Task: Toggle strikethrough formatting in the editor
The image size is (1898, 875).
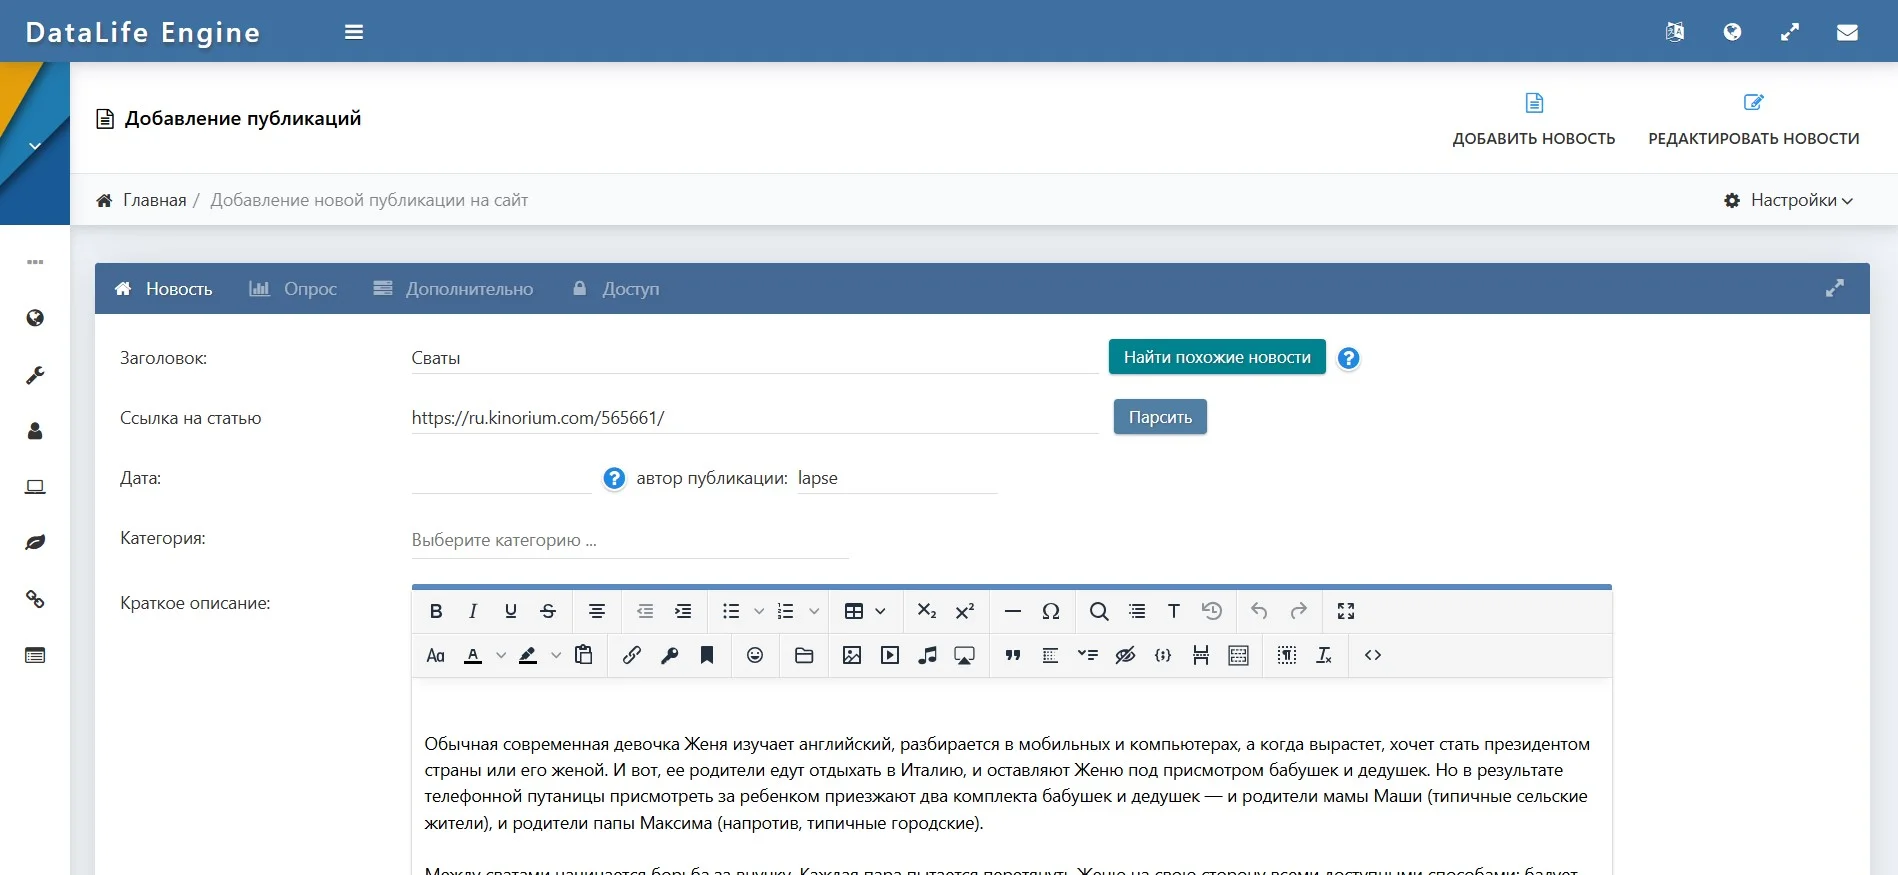Action: coord(548,611)
